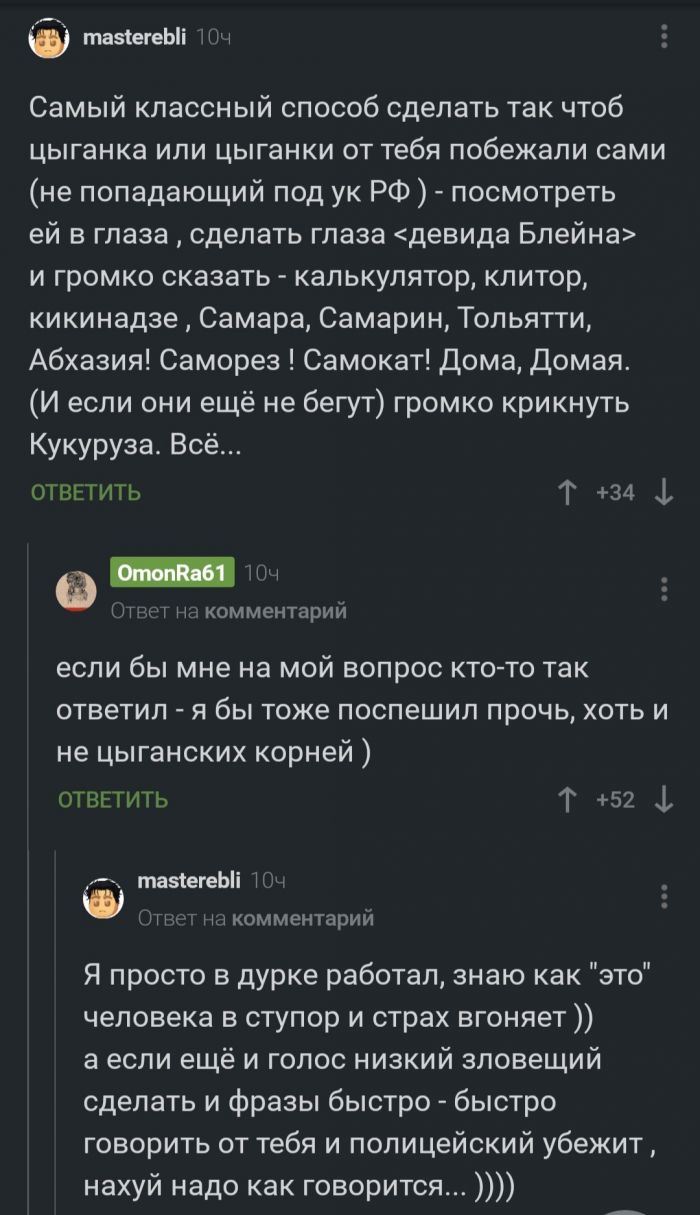Follow the 'комментарий' link in masterebli's bottom reply
The image size is (700, 1215).
coord(302,917)
